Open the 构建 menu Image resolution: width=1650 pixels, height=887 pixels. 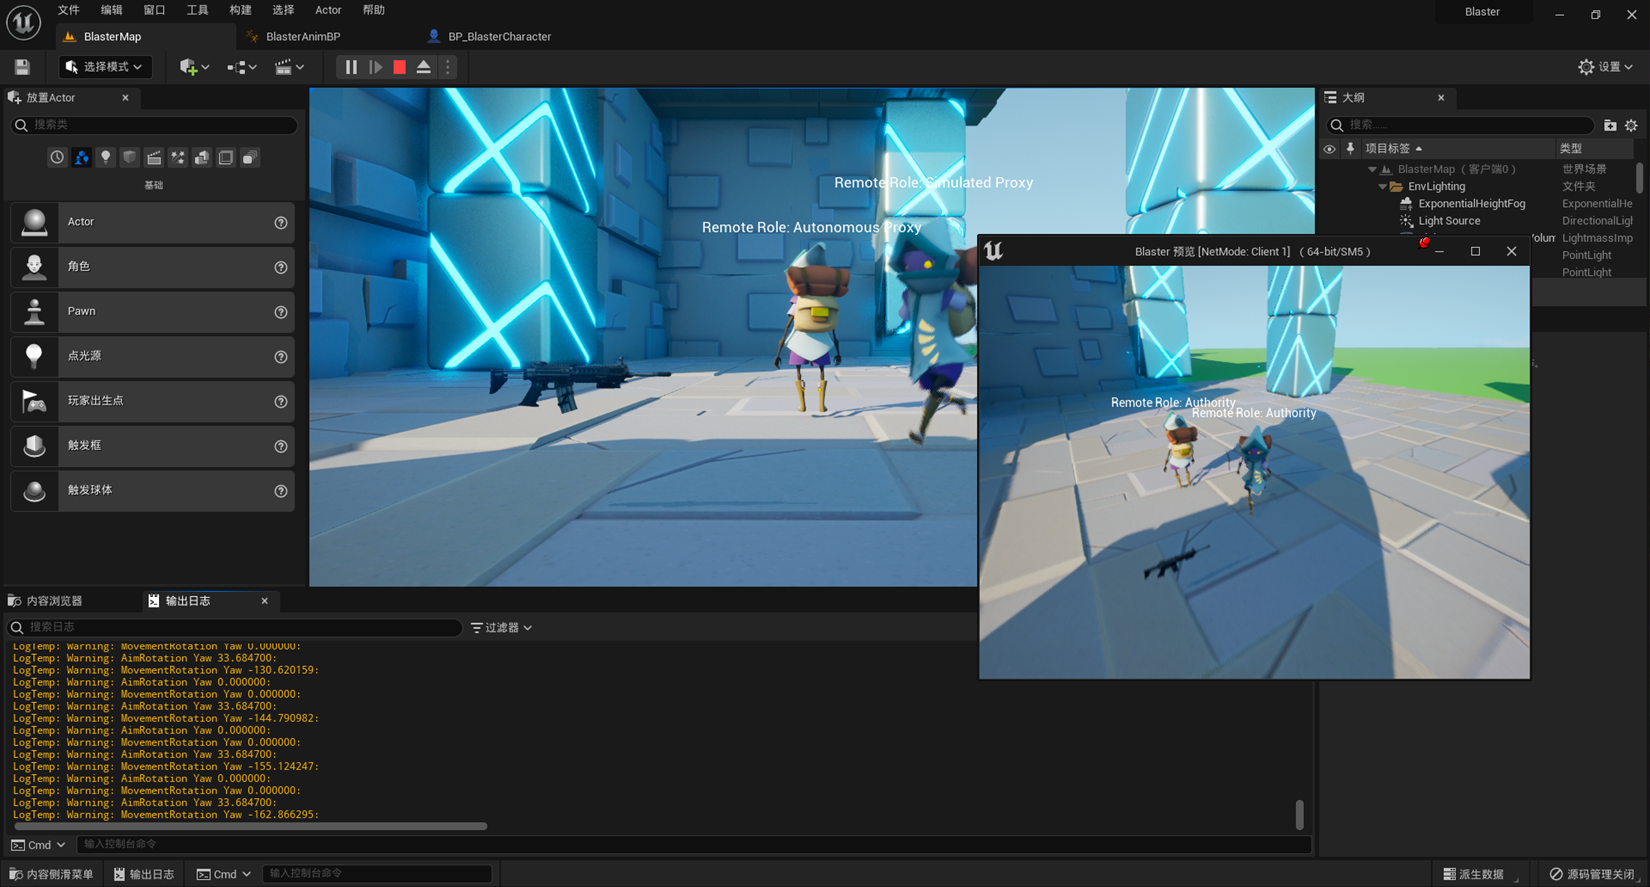point(240,10)
